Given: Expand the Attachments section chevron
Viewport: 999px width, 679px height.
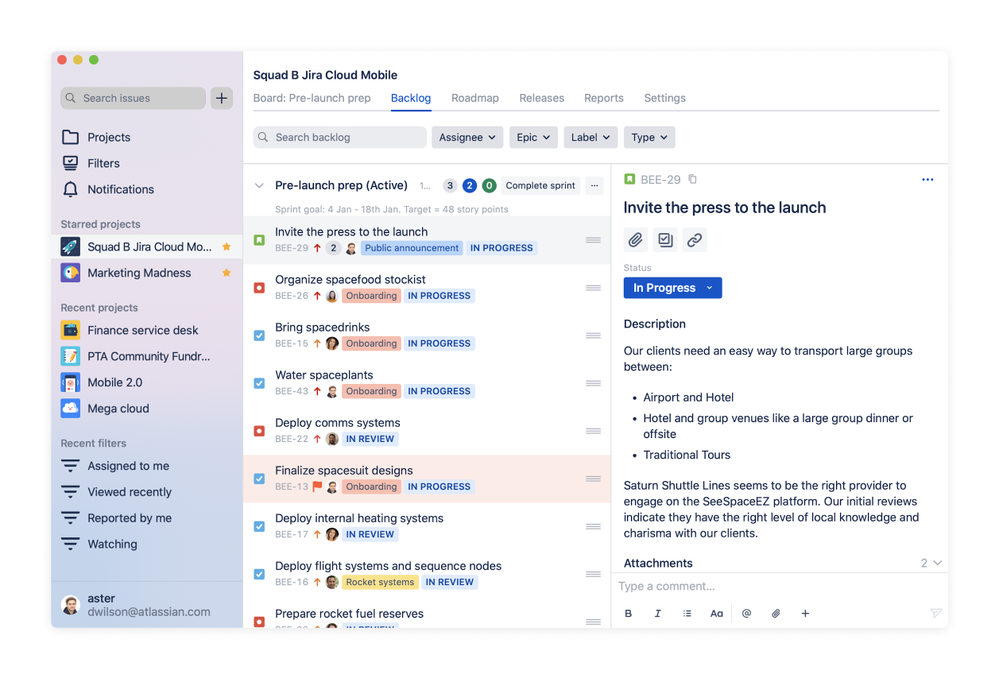Looking at the screenshot, I should [937, 563].
